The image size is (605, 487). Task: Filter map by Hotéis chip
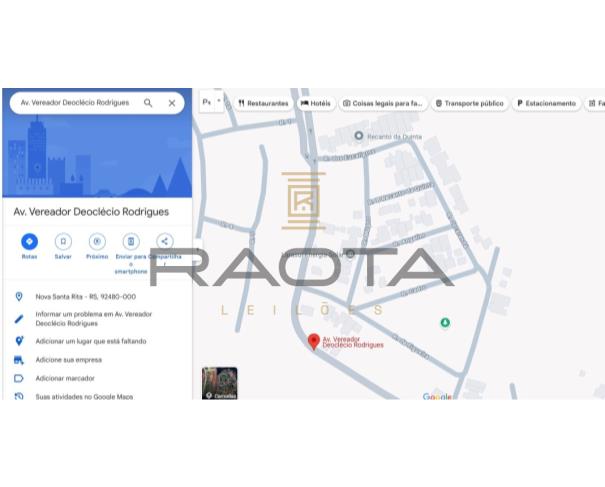click(316, 103)
